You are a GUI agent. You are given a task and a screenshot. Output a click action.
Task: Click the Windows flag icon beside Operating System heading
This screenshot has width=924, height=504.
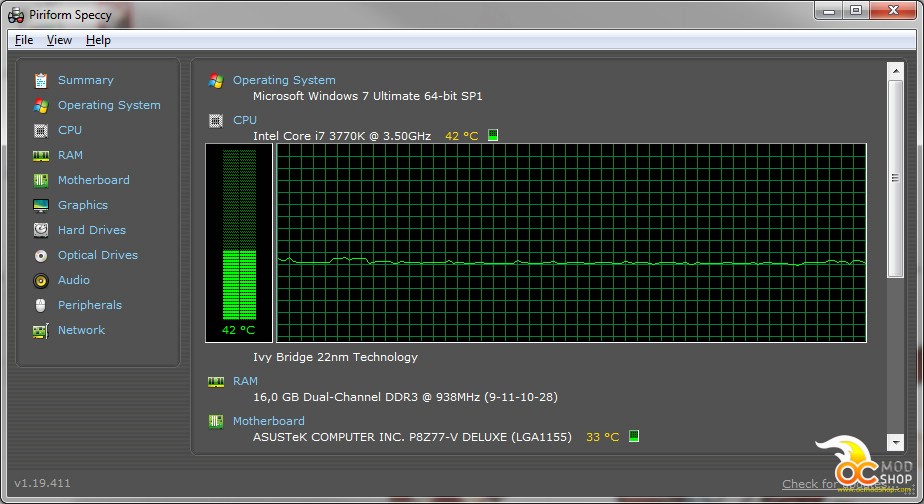point(216,81)
